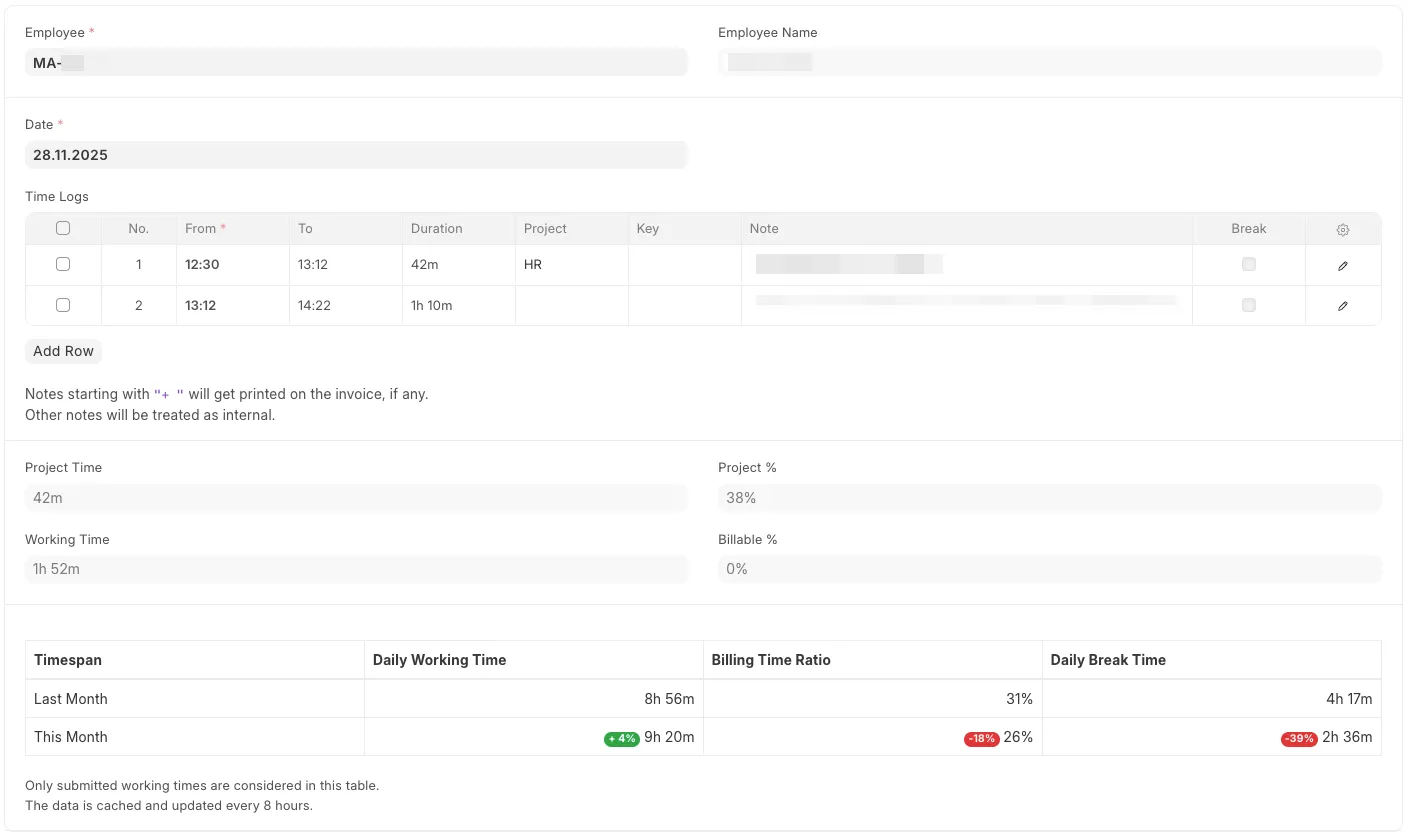Check the row 1 selection checkbox
Viewport: 1408px width, 837px height.
pos(63,265)
